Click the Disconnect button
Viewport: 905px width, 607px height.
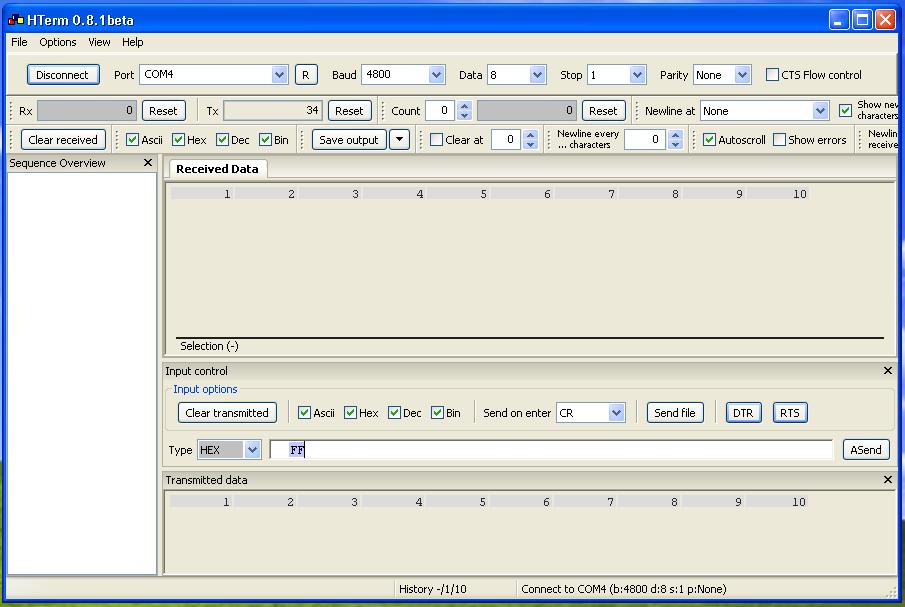(x=62, y=74)
